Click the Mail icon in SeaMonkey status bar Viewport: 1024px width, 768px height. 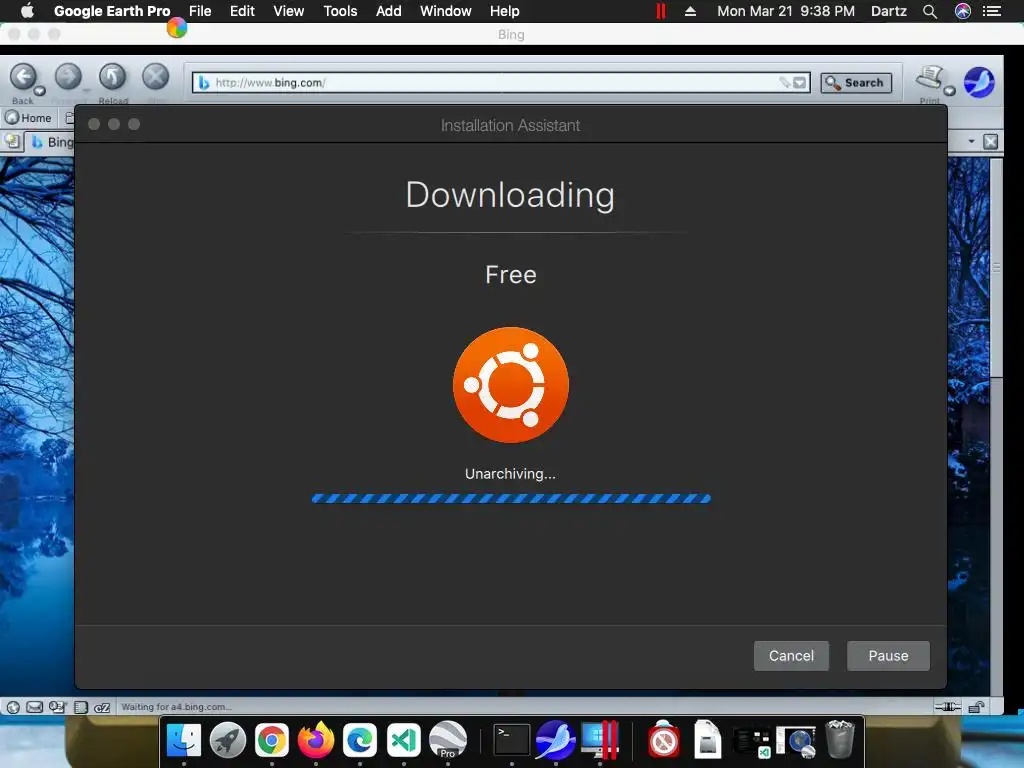(x=35, y=707)
